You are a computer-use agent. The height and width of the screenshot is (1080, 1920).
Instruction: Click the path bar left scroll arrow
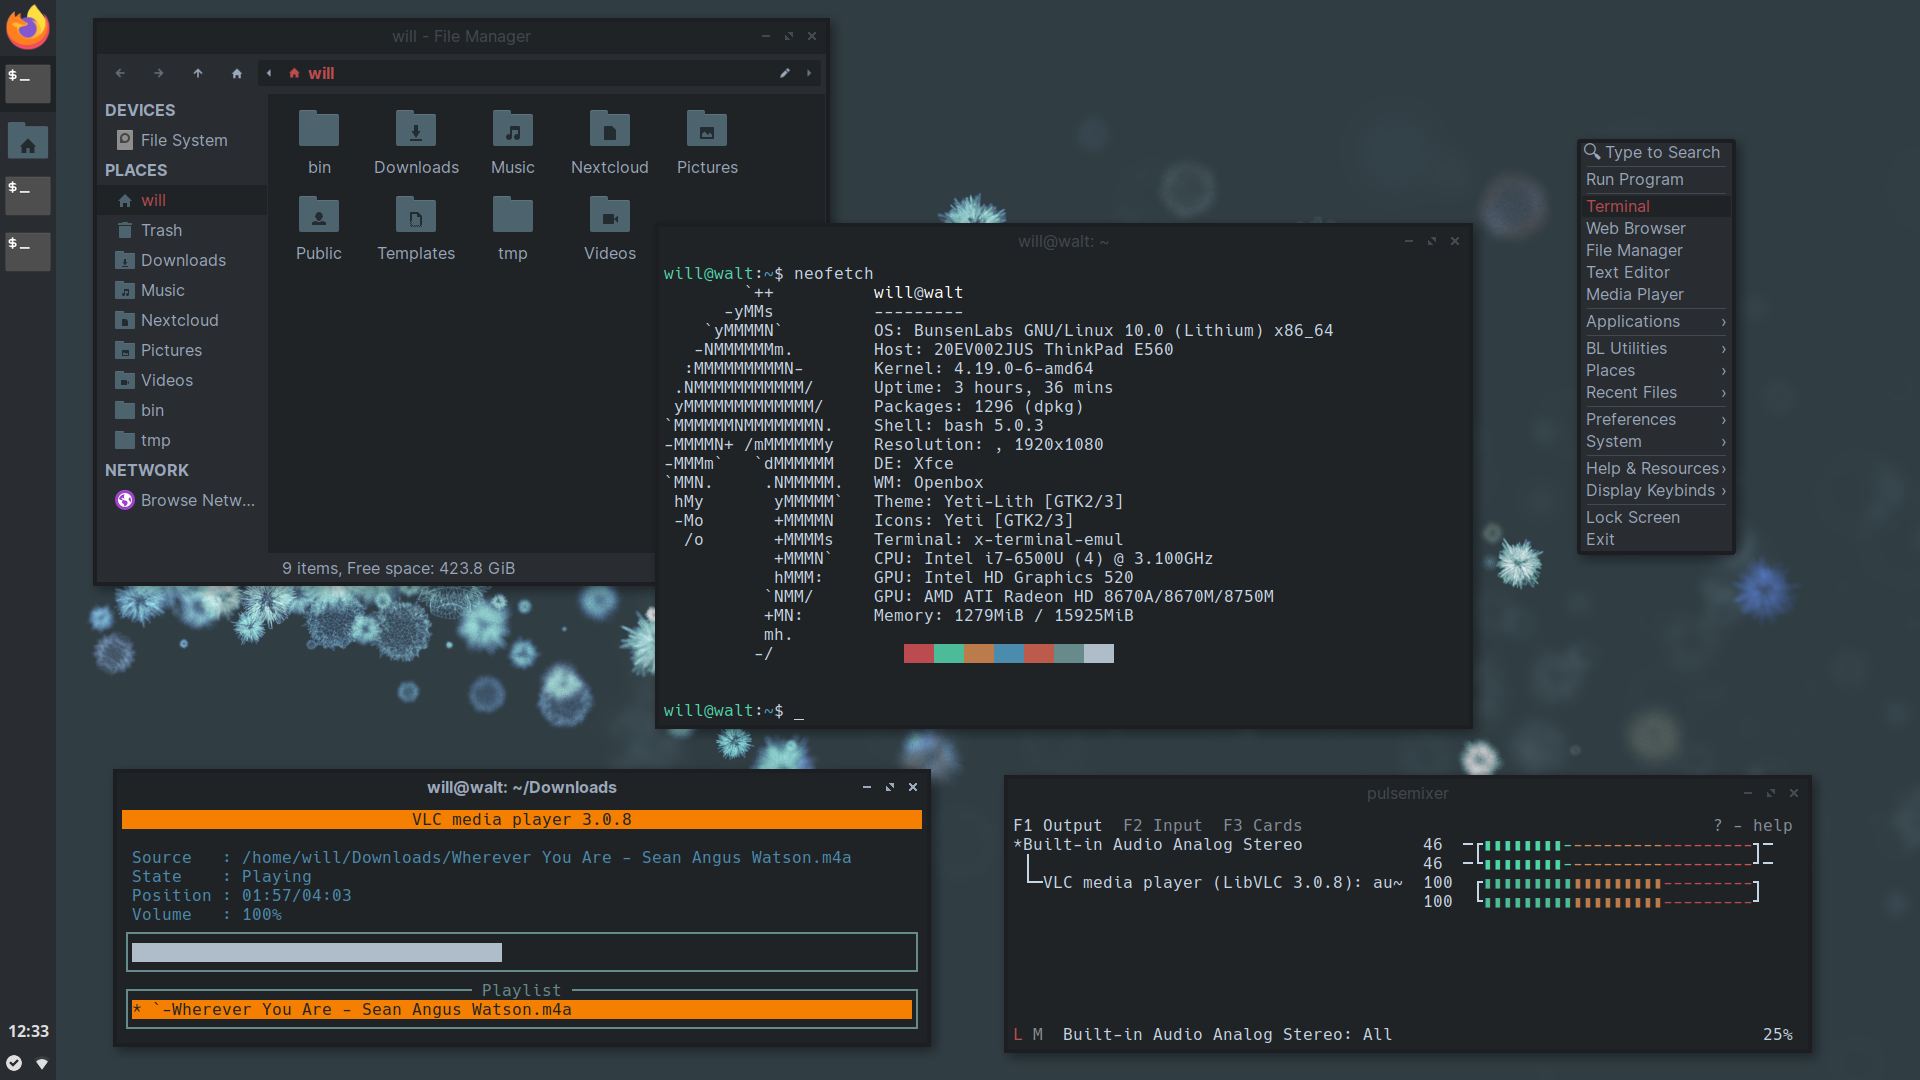tap(269, 73)
